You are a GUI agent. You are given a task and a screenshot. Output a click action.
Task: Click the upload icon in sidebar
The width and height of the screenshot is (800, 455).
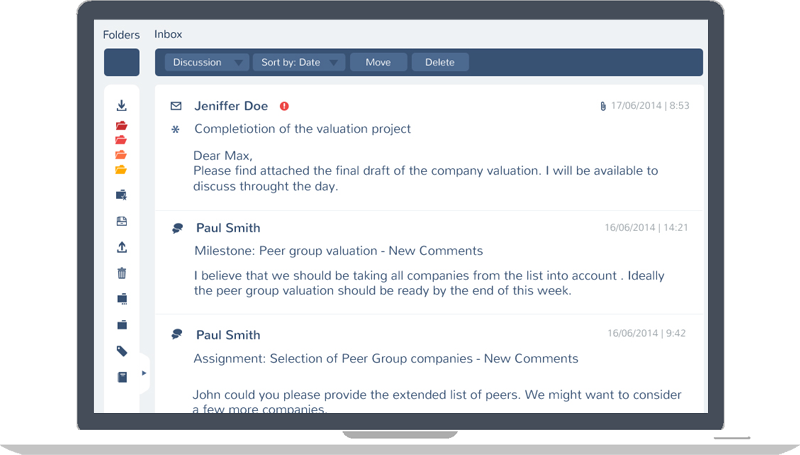122,247
